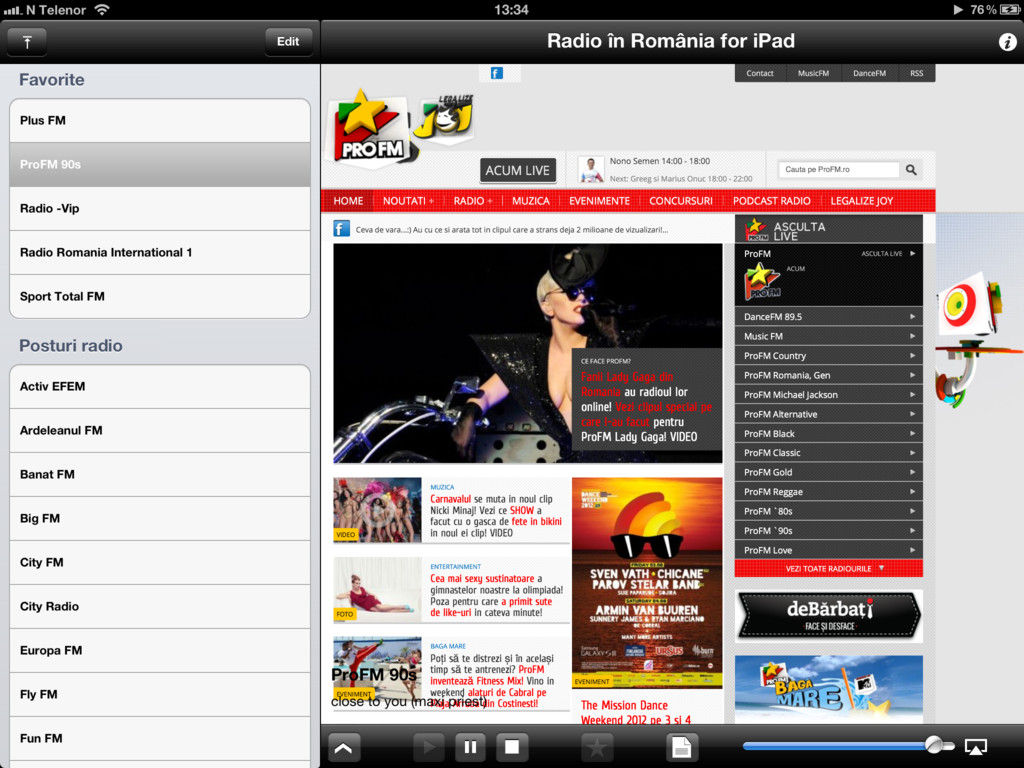
Task: Select Sport Total FM in Favorite
Action: [160, 296]
